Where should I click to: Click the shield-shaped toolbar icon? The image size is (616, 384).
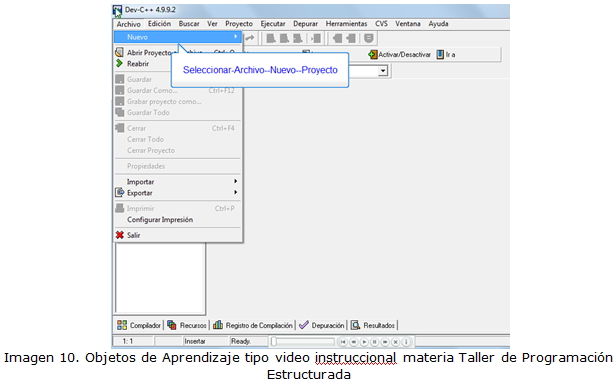click(x=368, y=38)
